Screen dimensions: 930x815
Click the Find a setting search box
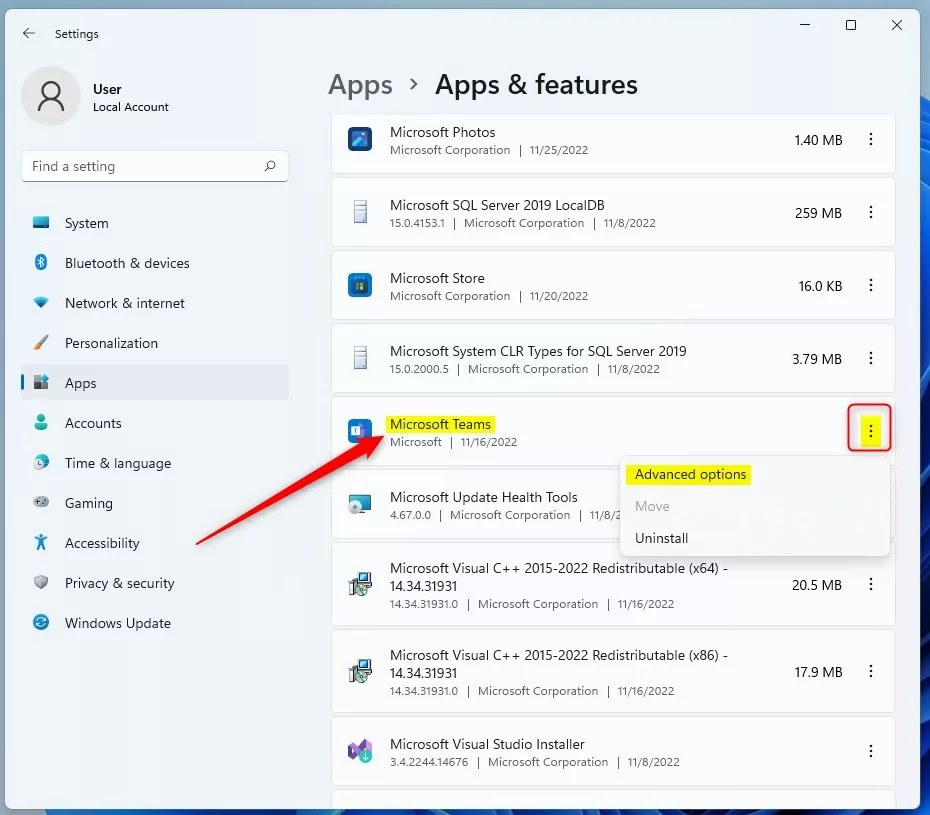coord(140,167)
